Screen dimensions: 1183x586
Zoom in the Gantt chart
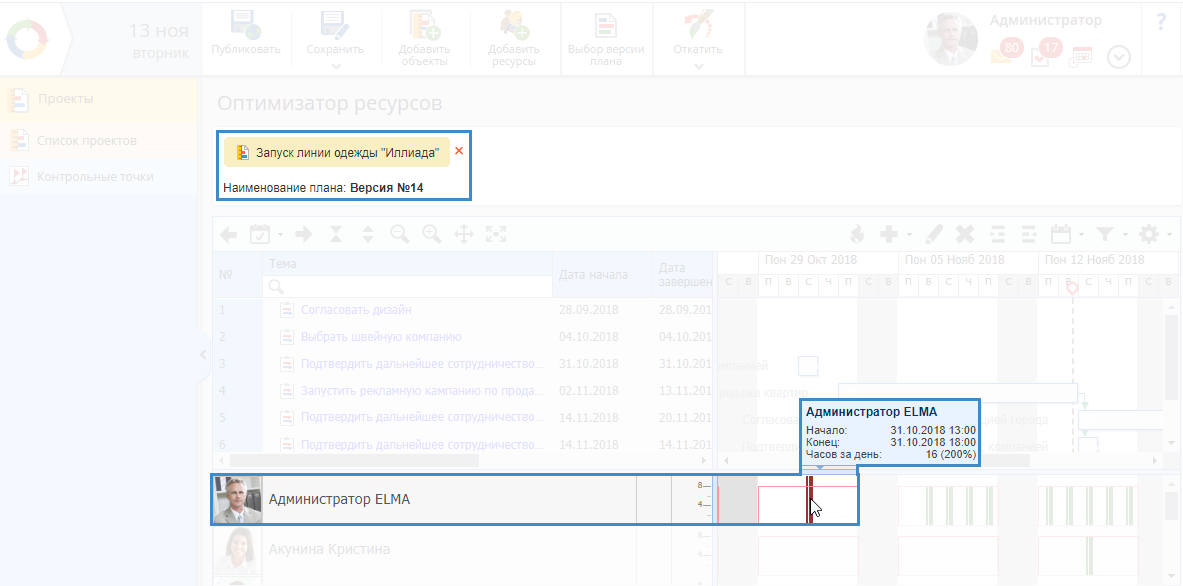tap(432, 234)
